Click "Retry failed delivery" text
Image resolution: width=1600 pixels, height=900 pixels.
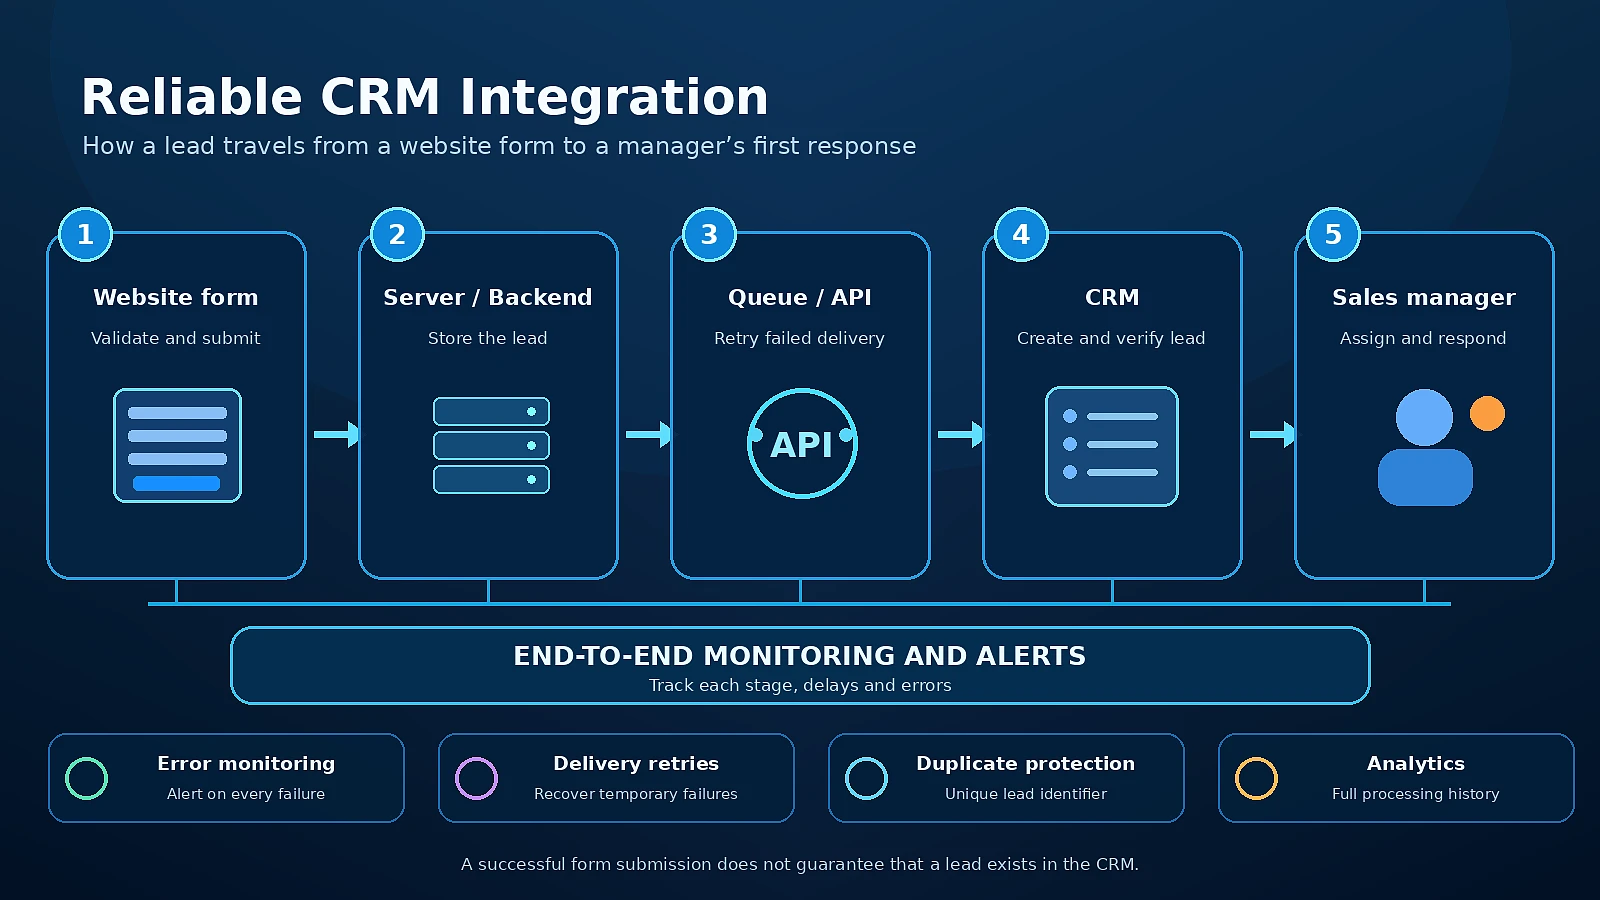pyautogui.click(x=800, y=338)
